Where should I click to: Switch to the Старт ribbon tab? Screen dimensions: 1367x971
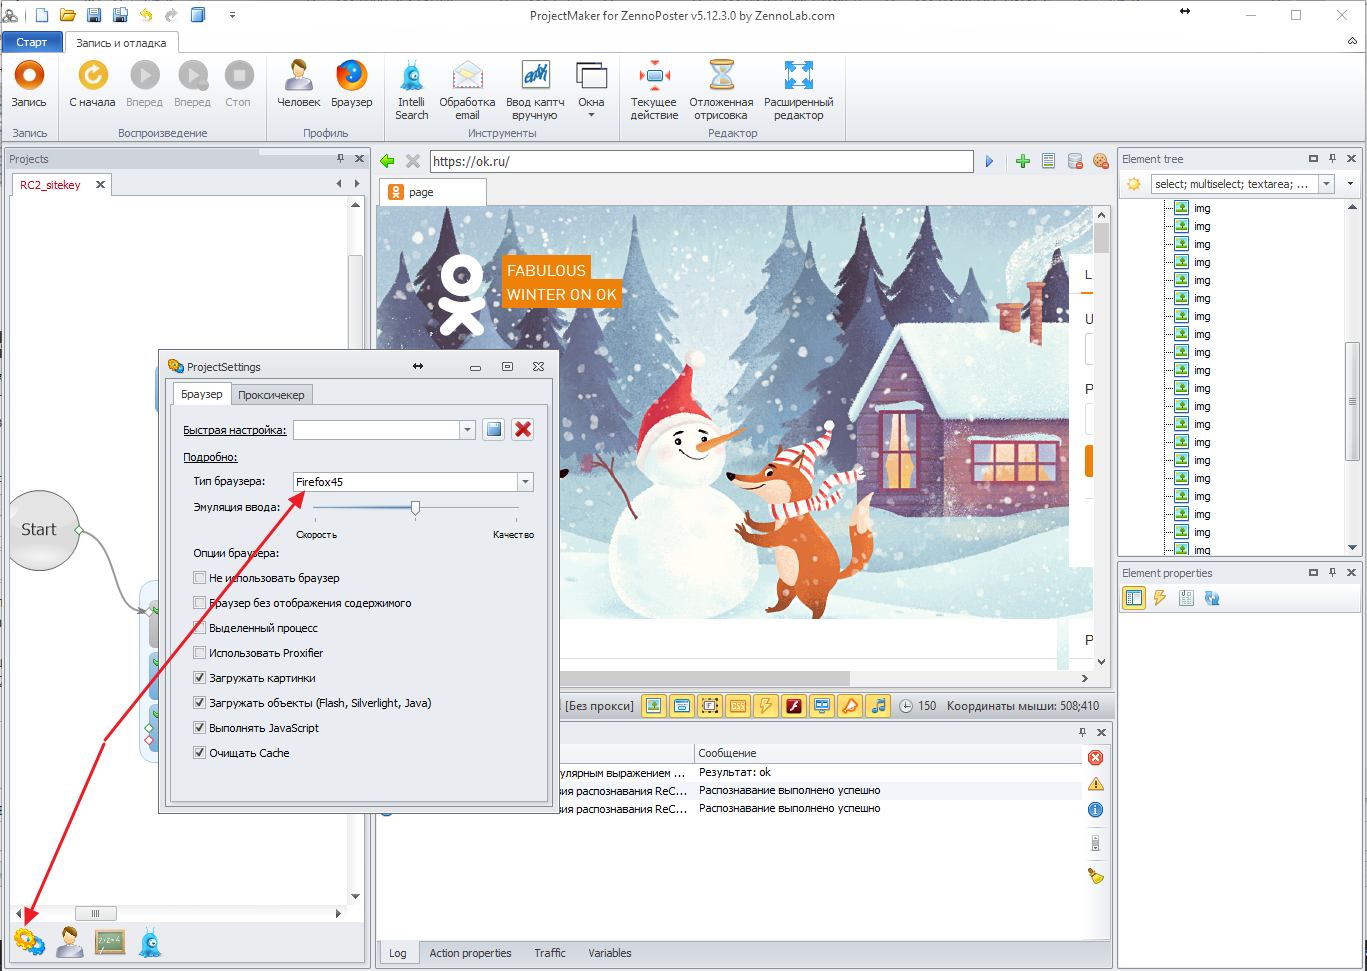click(x=32, y=42)
